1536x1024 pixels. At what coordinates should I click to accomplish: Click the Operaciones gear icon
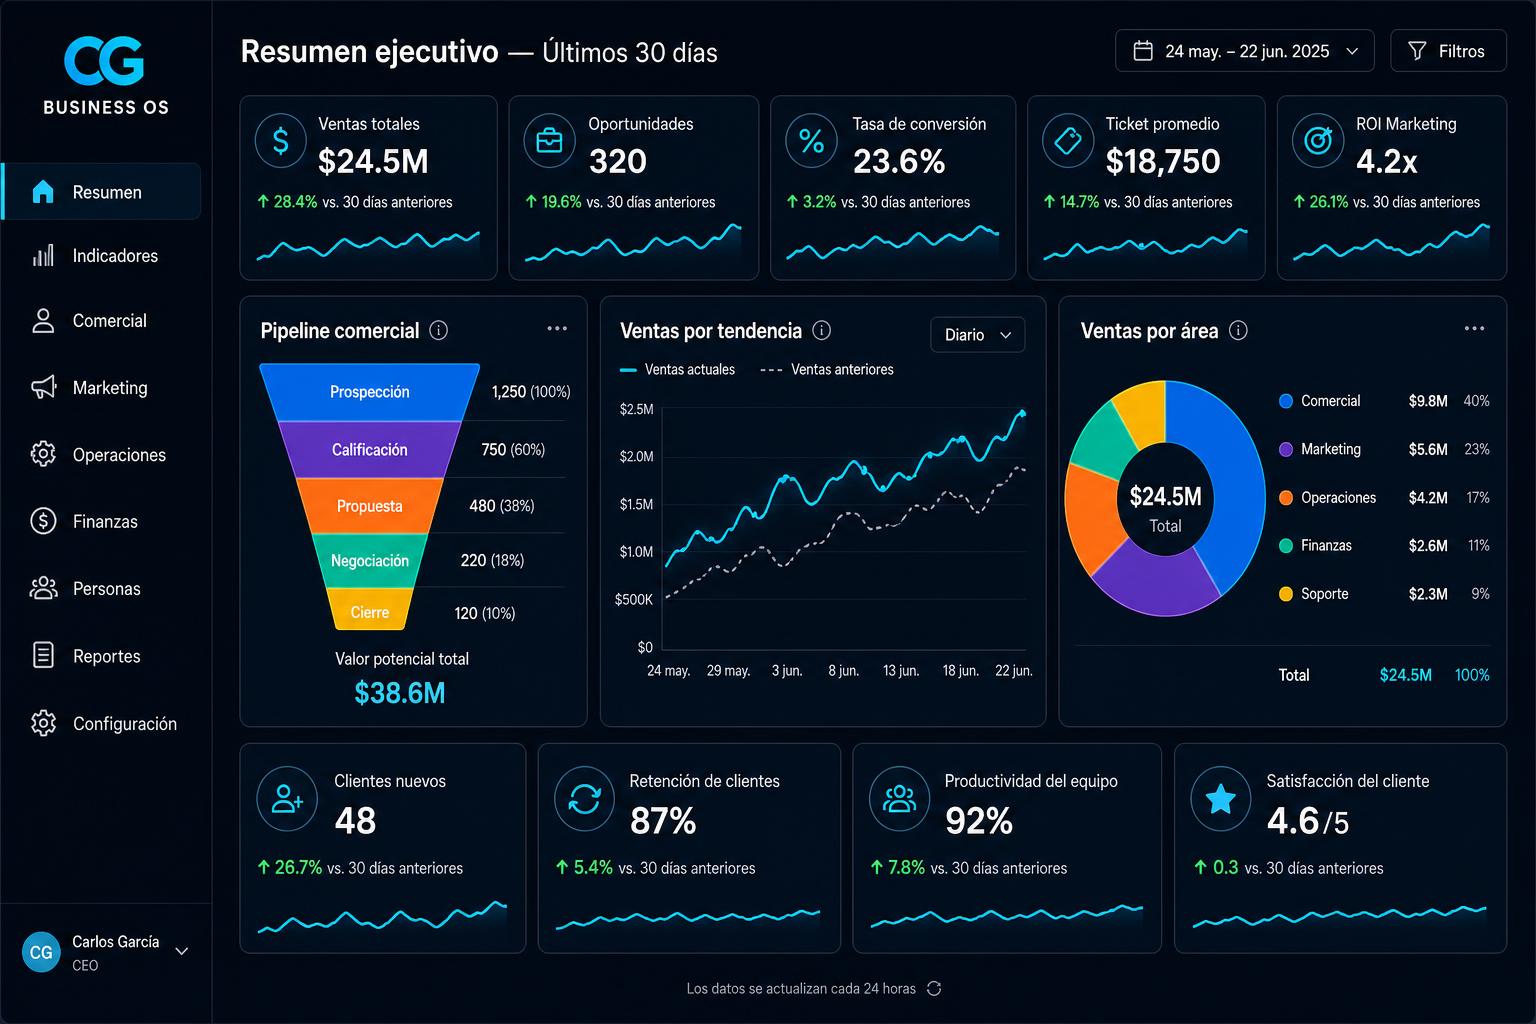coord(43,454)
